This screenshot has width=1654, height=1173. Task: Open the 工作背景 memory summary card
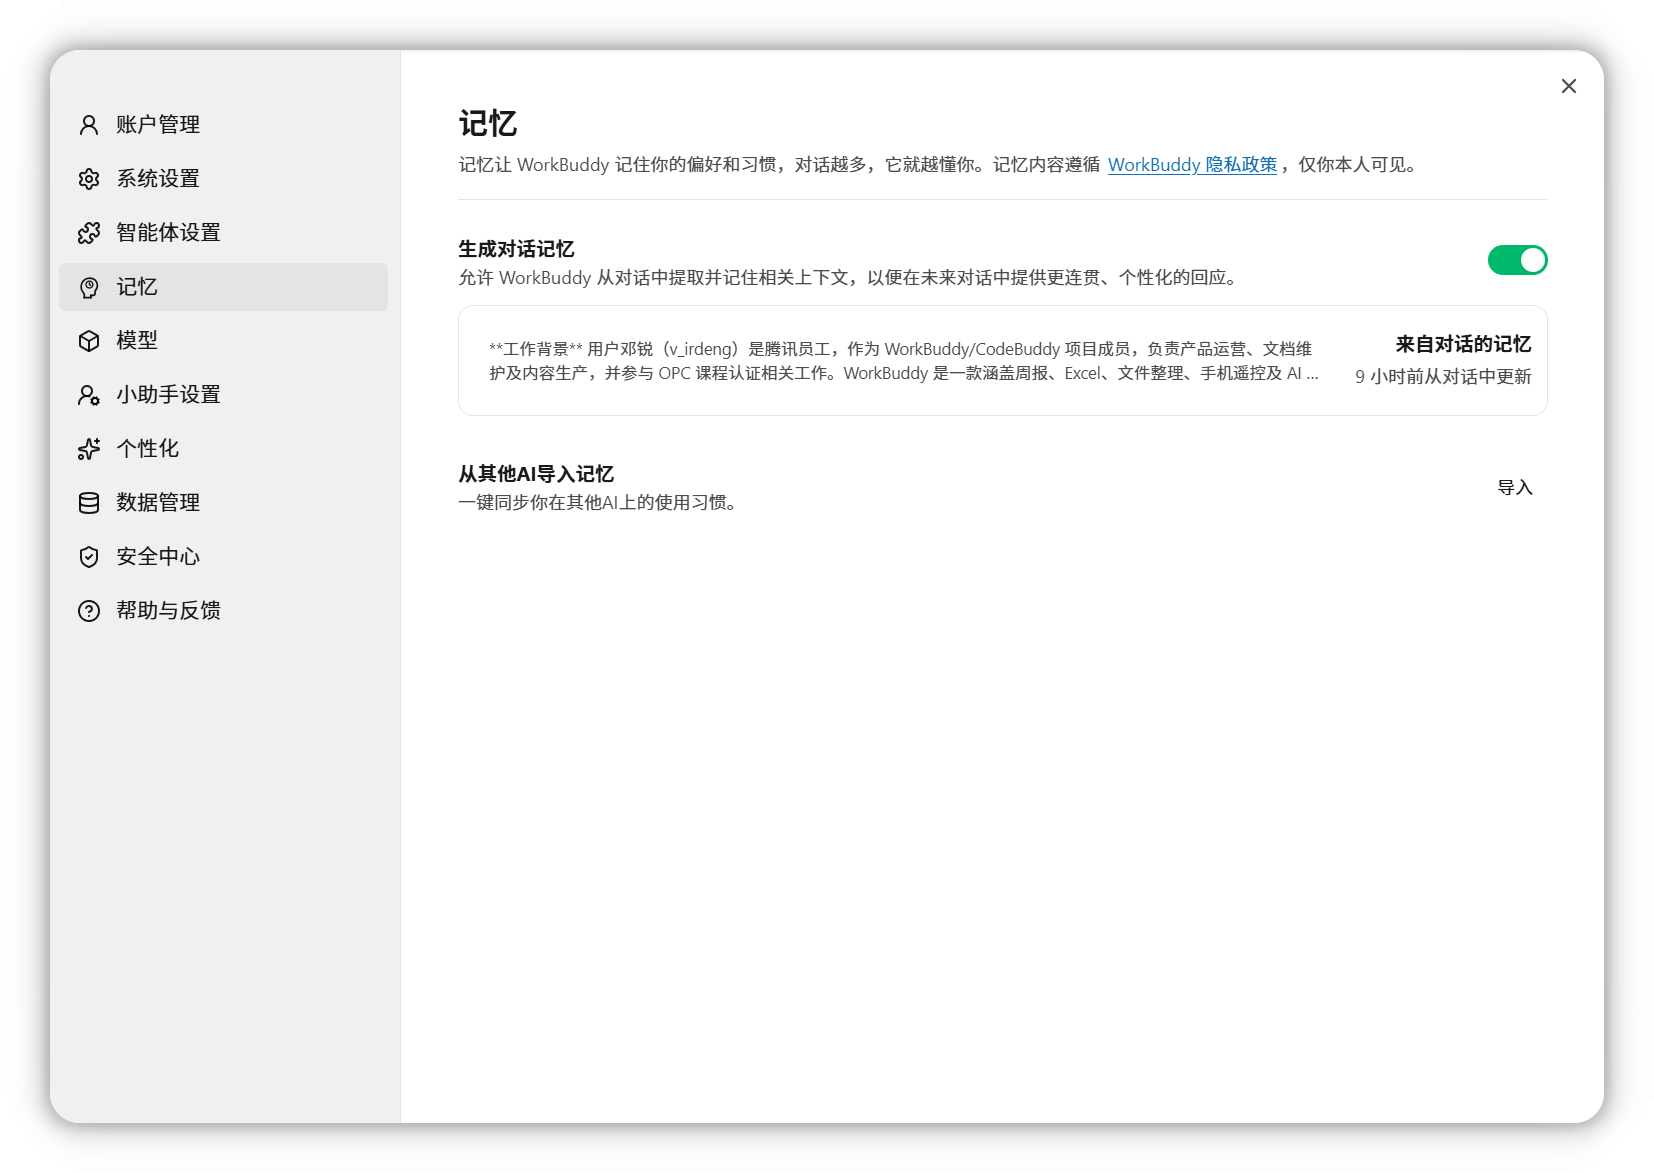click(x=1003, y=361)
